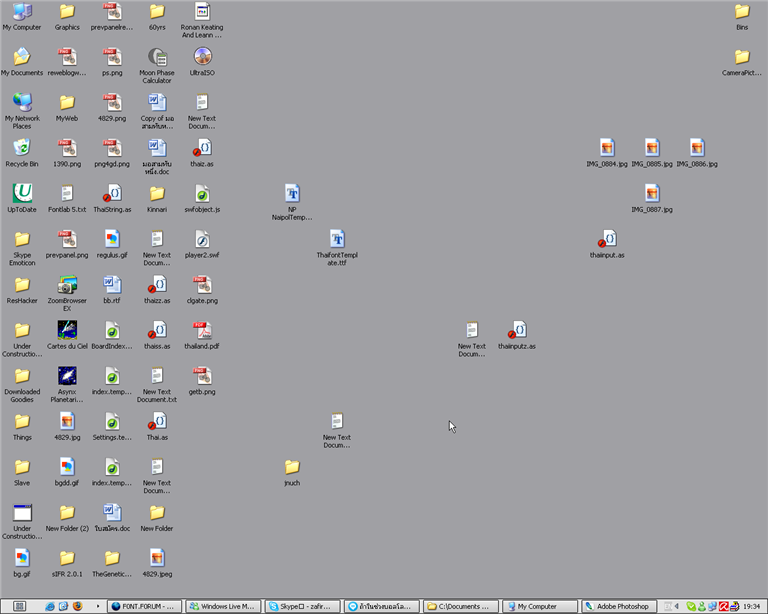Select the Cartes du Ciel icon

(67, 335)
